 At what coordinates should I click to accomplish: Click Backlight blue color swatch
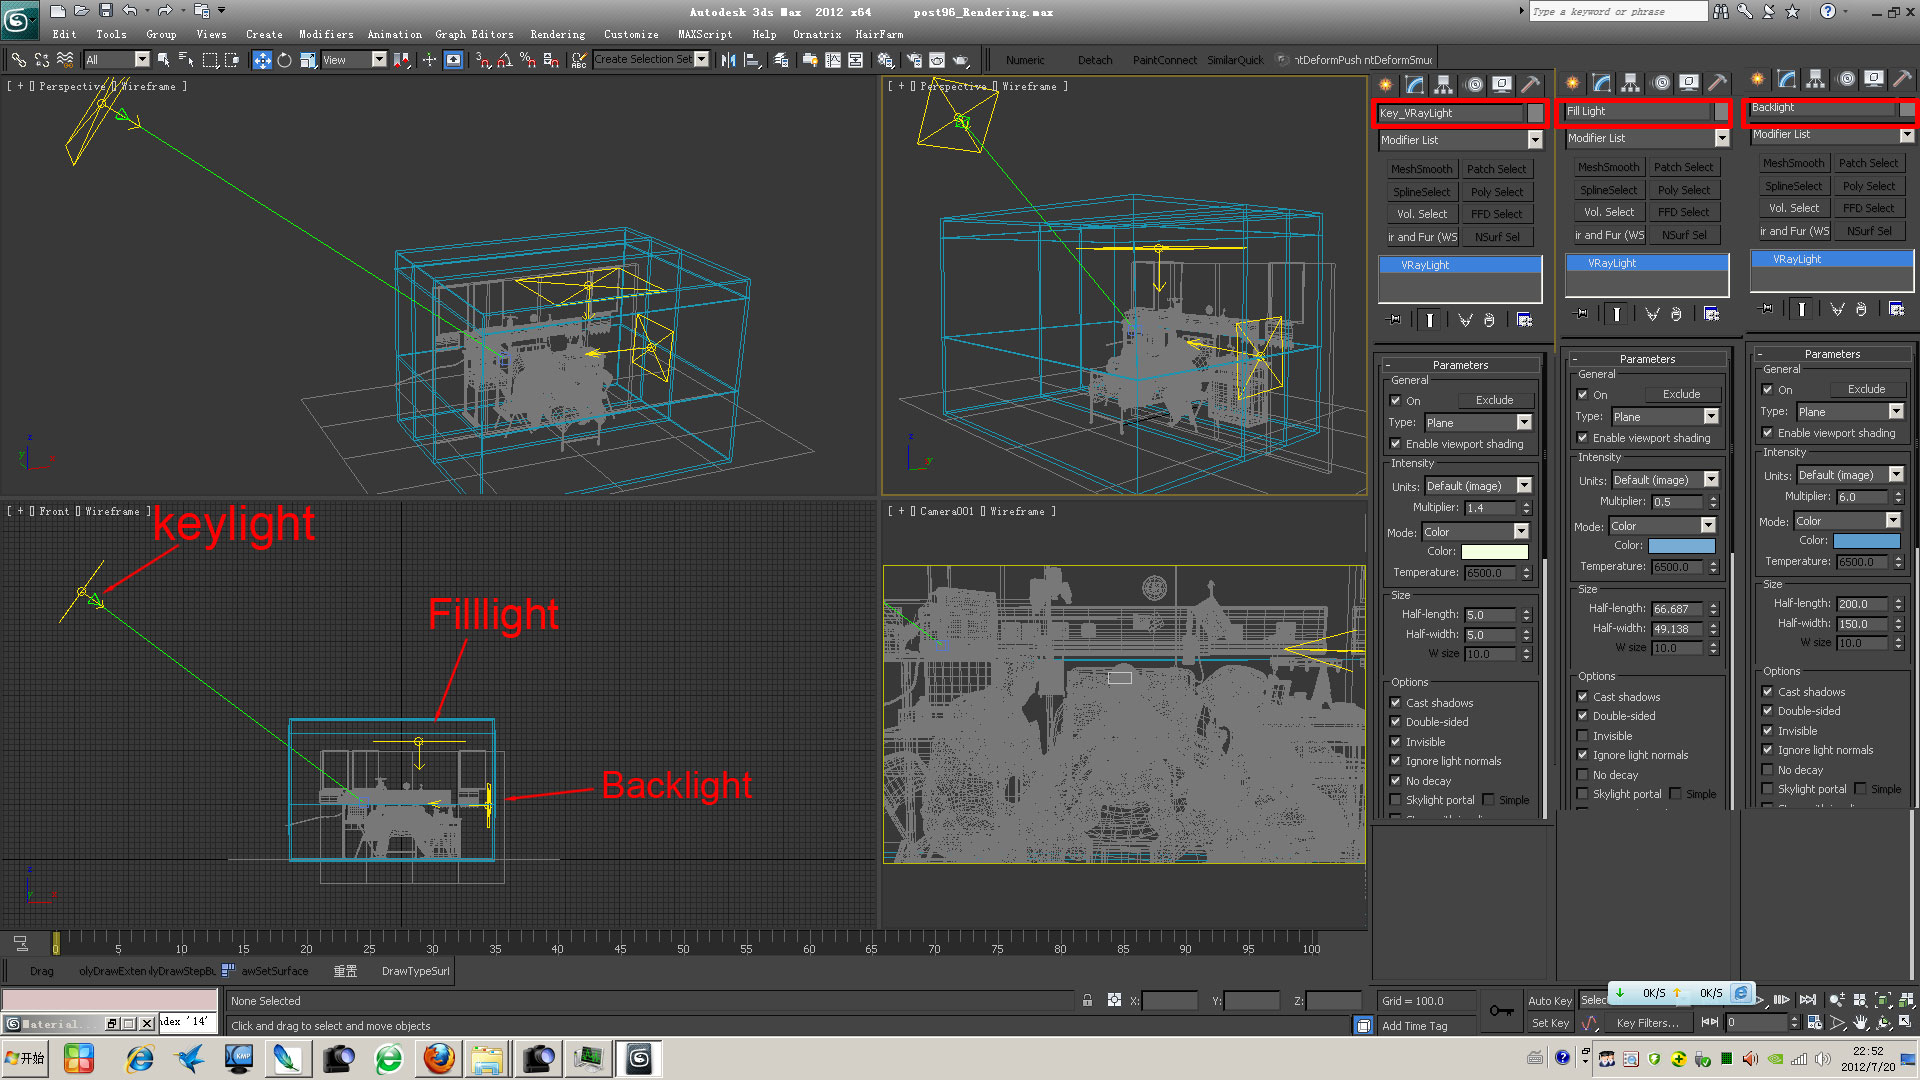point(1867,541)
